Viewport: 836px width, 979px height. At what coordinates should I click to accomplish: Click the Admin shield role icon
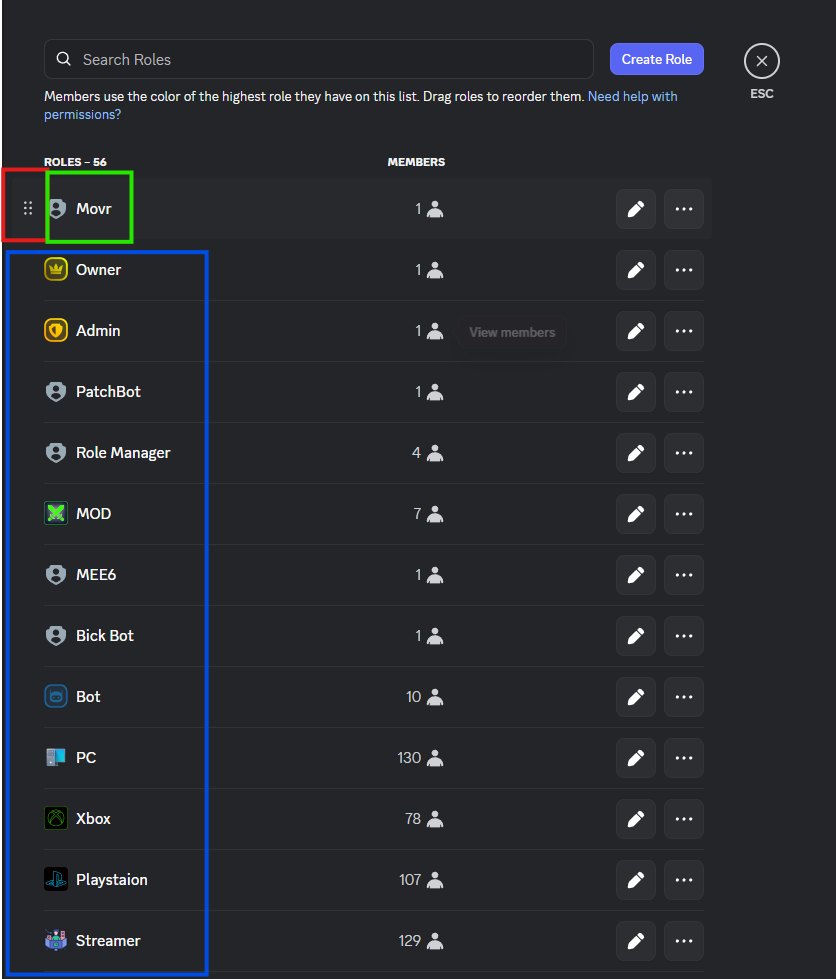point(56,331)
